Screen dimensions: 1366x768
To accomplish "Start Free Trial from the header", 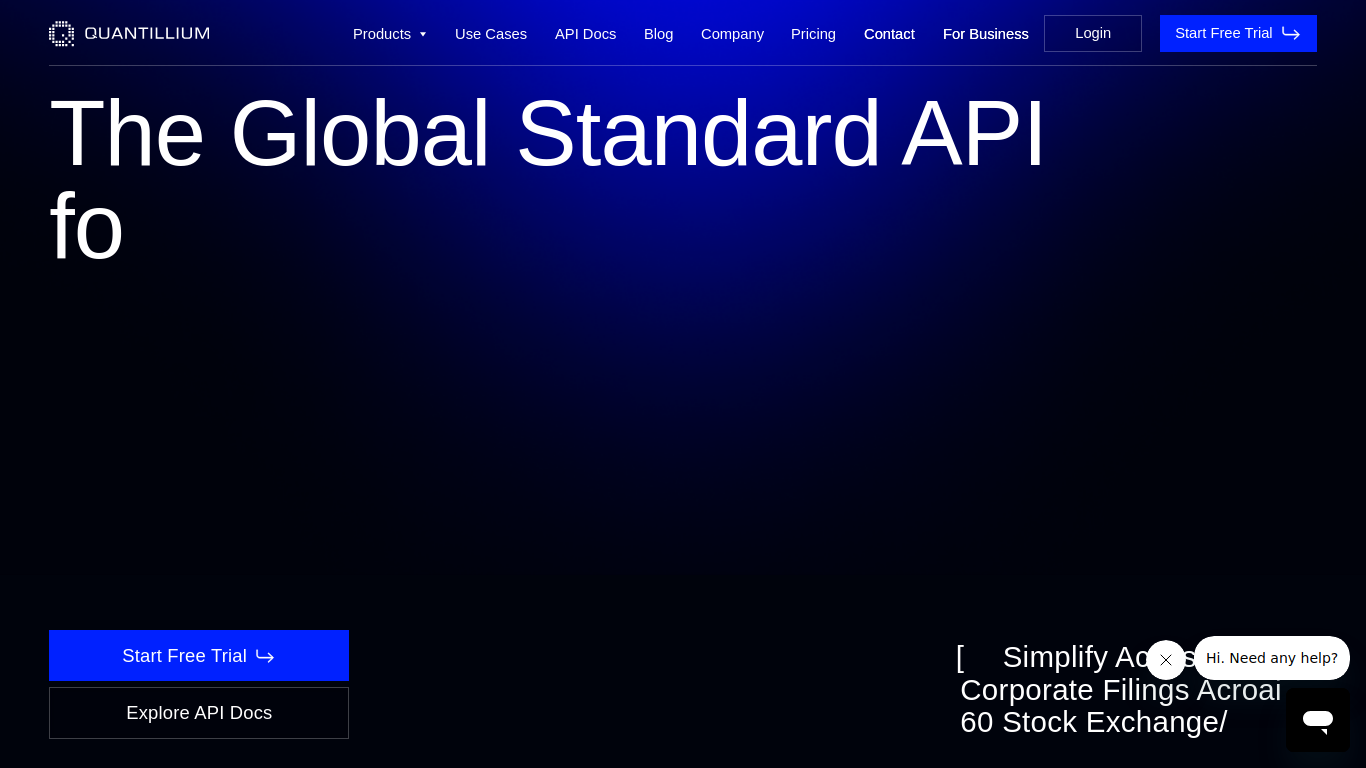I will coord(1238,33).
